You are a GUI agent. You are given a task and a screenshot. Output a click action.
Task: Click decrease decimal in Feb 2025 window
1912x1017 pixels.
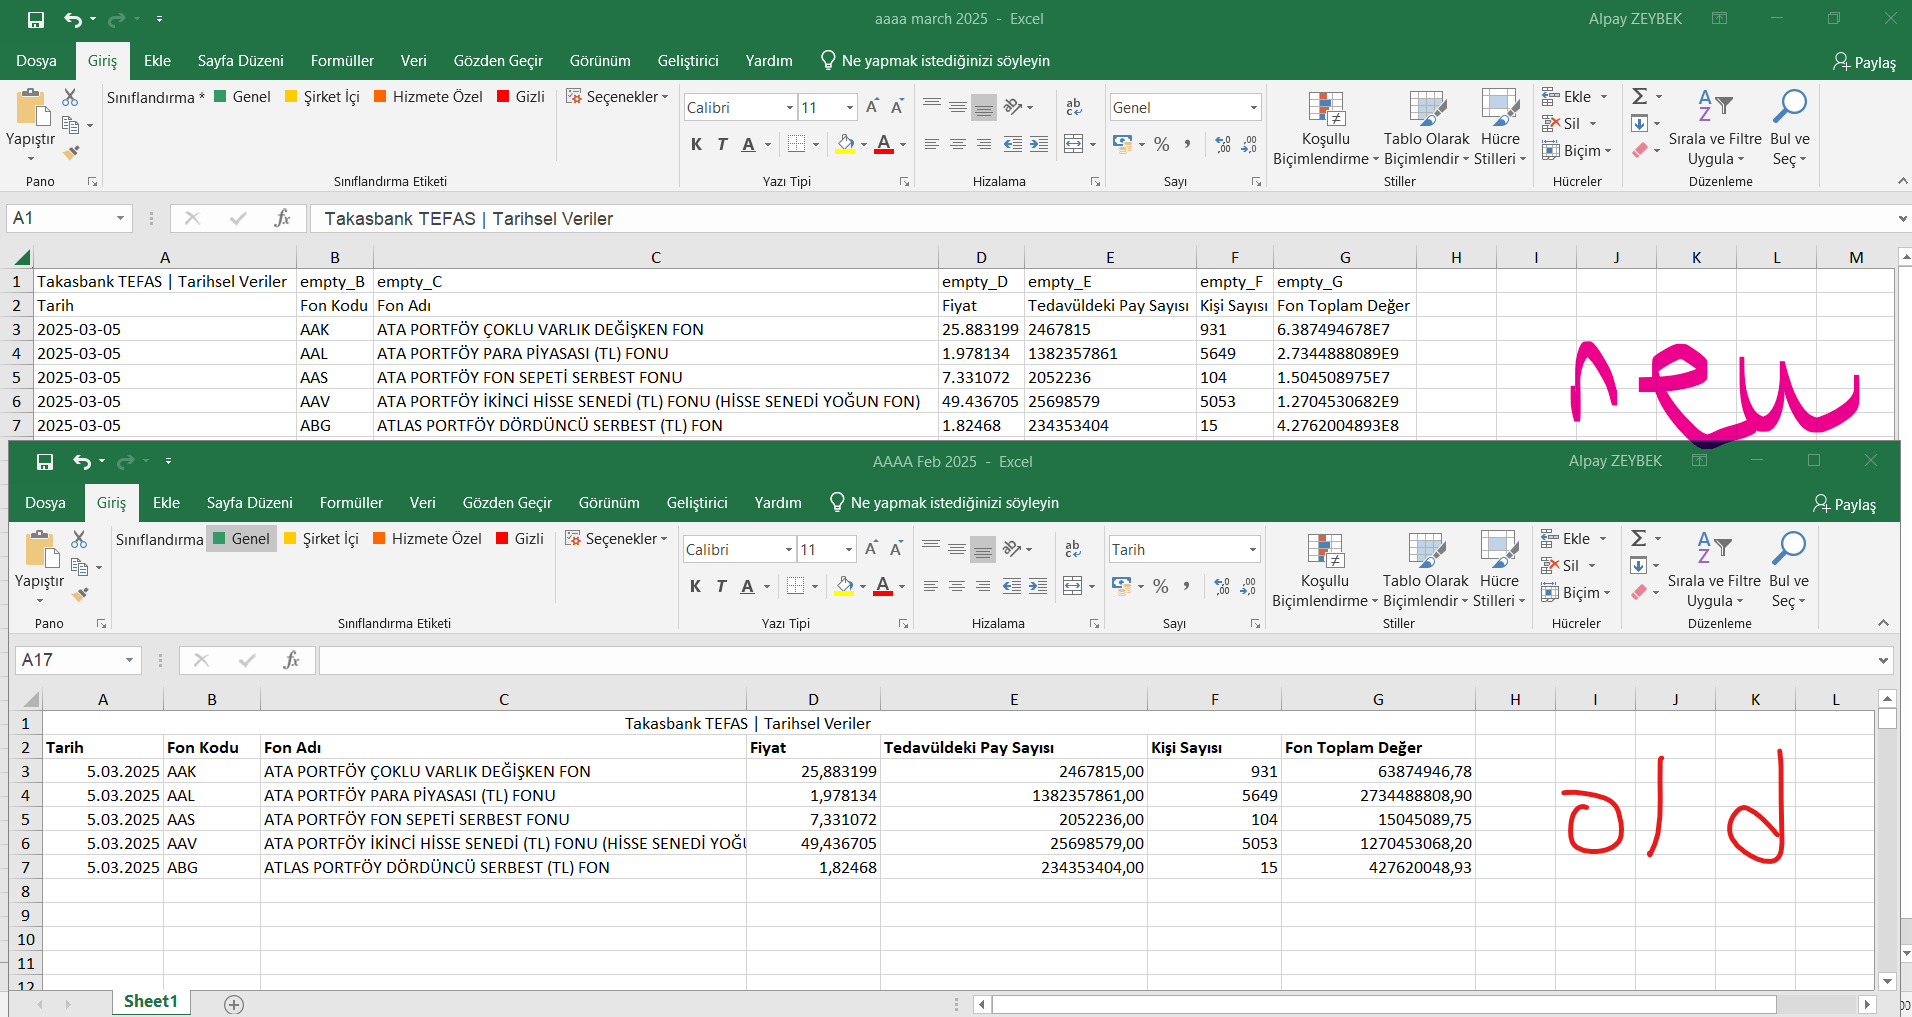click(1248, 587)
